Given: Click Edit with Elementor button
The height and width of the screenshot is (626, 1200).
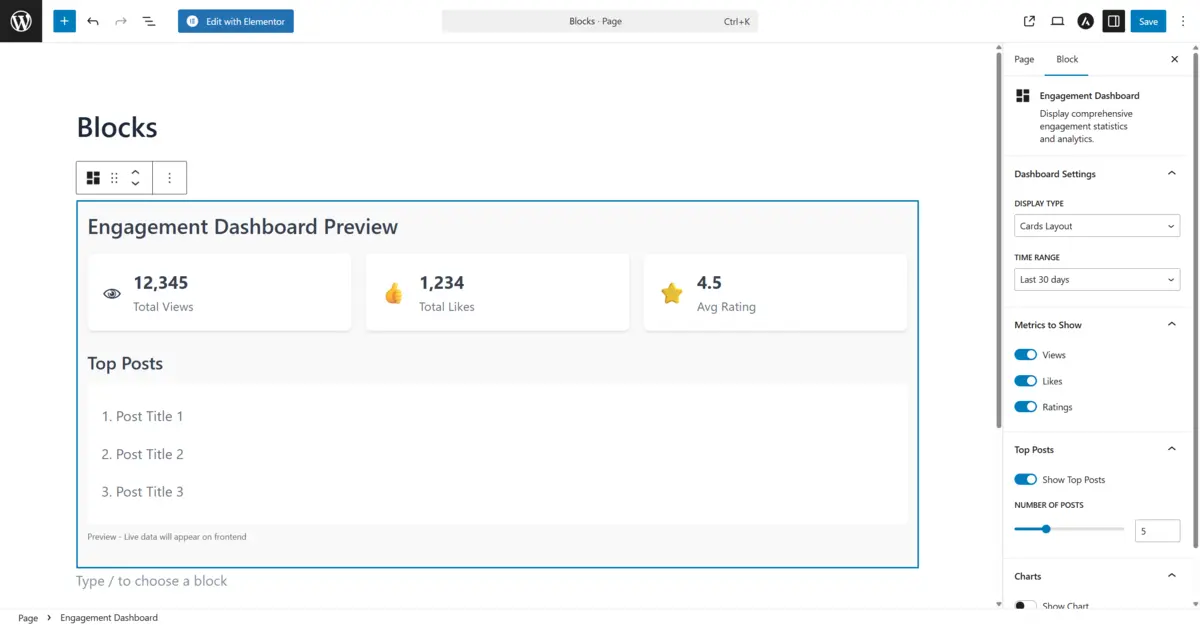Looking at the screenshot, I should pyautogui.click(x=236, y=21).
